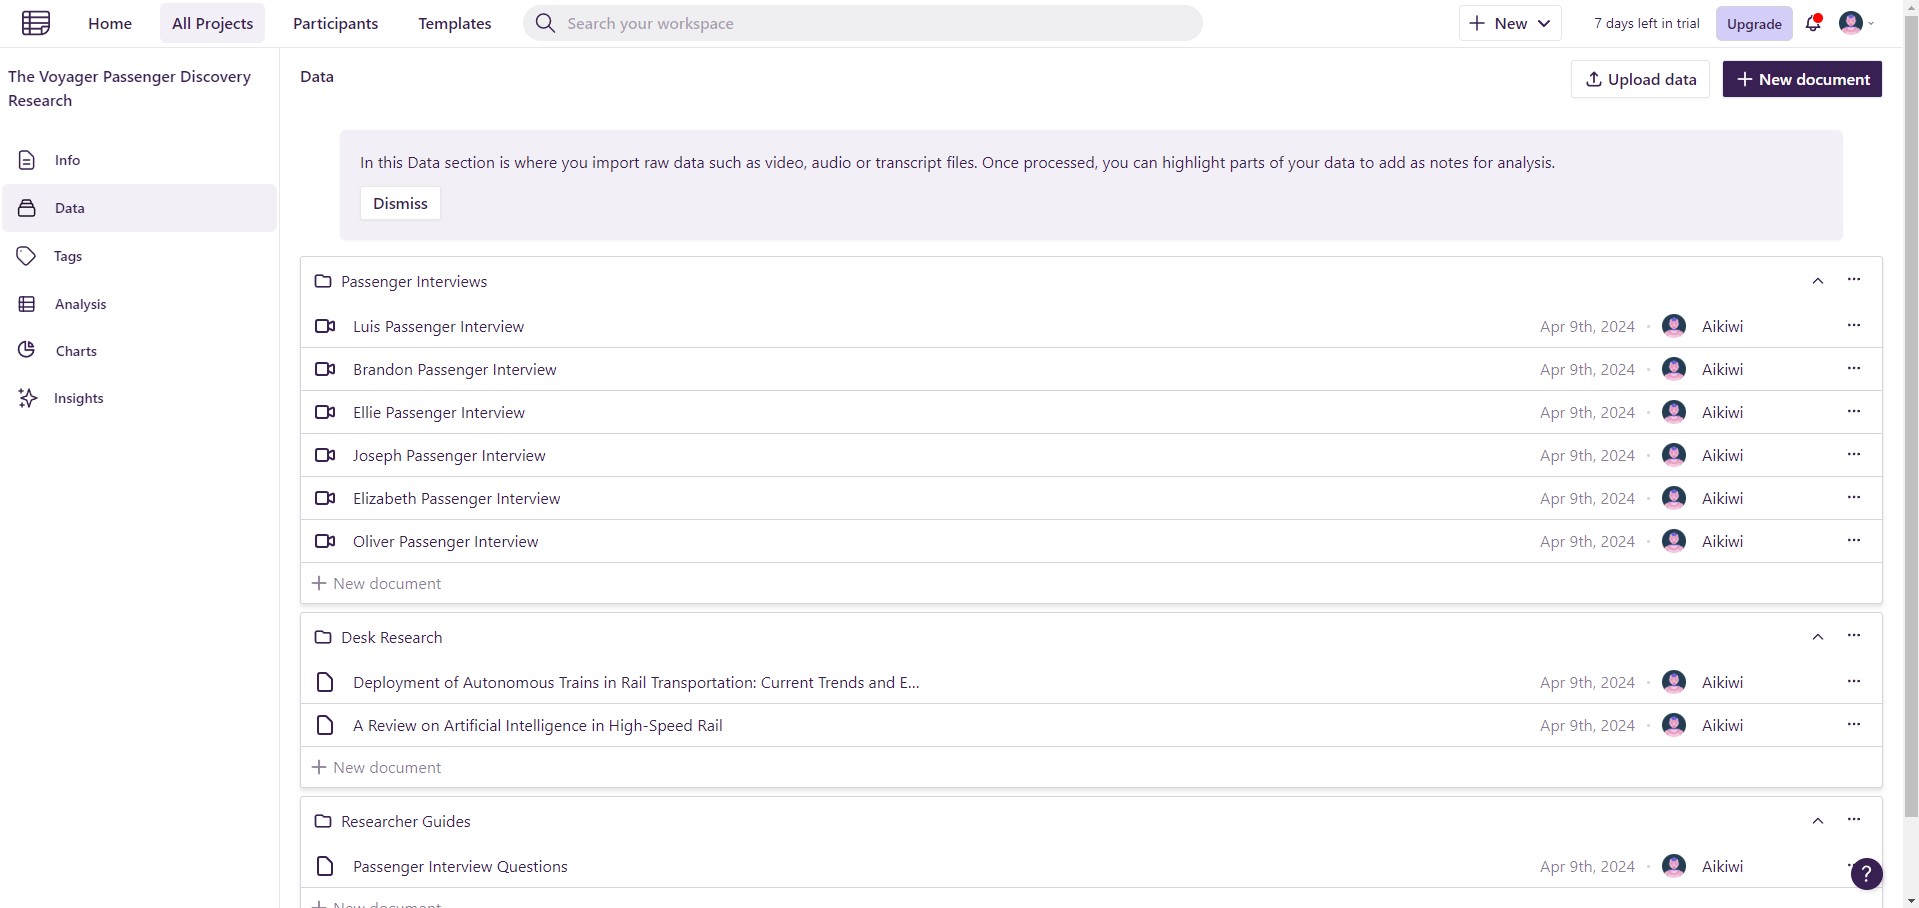Click the Upload data button
1919x908 pixels.
pyautogui.click(x=1640, y=79)
